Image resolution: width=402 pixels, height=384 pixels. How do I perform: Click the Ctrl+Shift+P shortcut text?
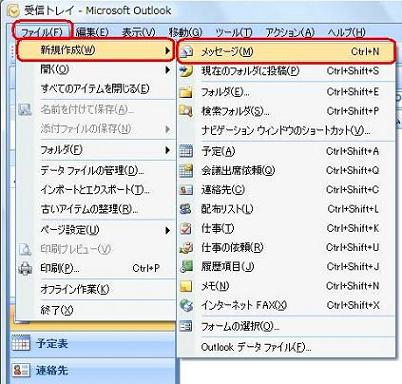pos(353,111)
